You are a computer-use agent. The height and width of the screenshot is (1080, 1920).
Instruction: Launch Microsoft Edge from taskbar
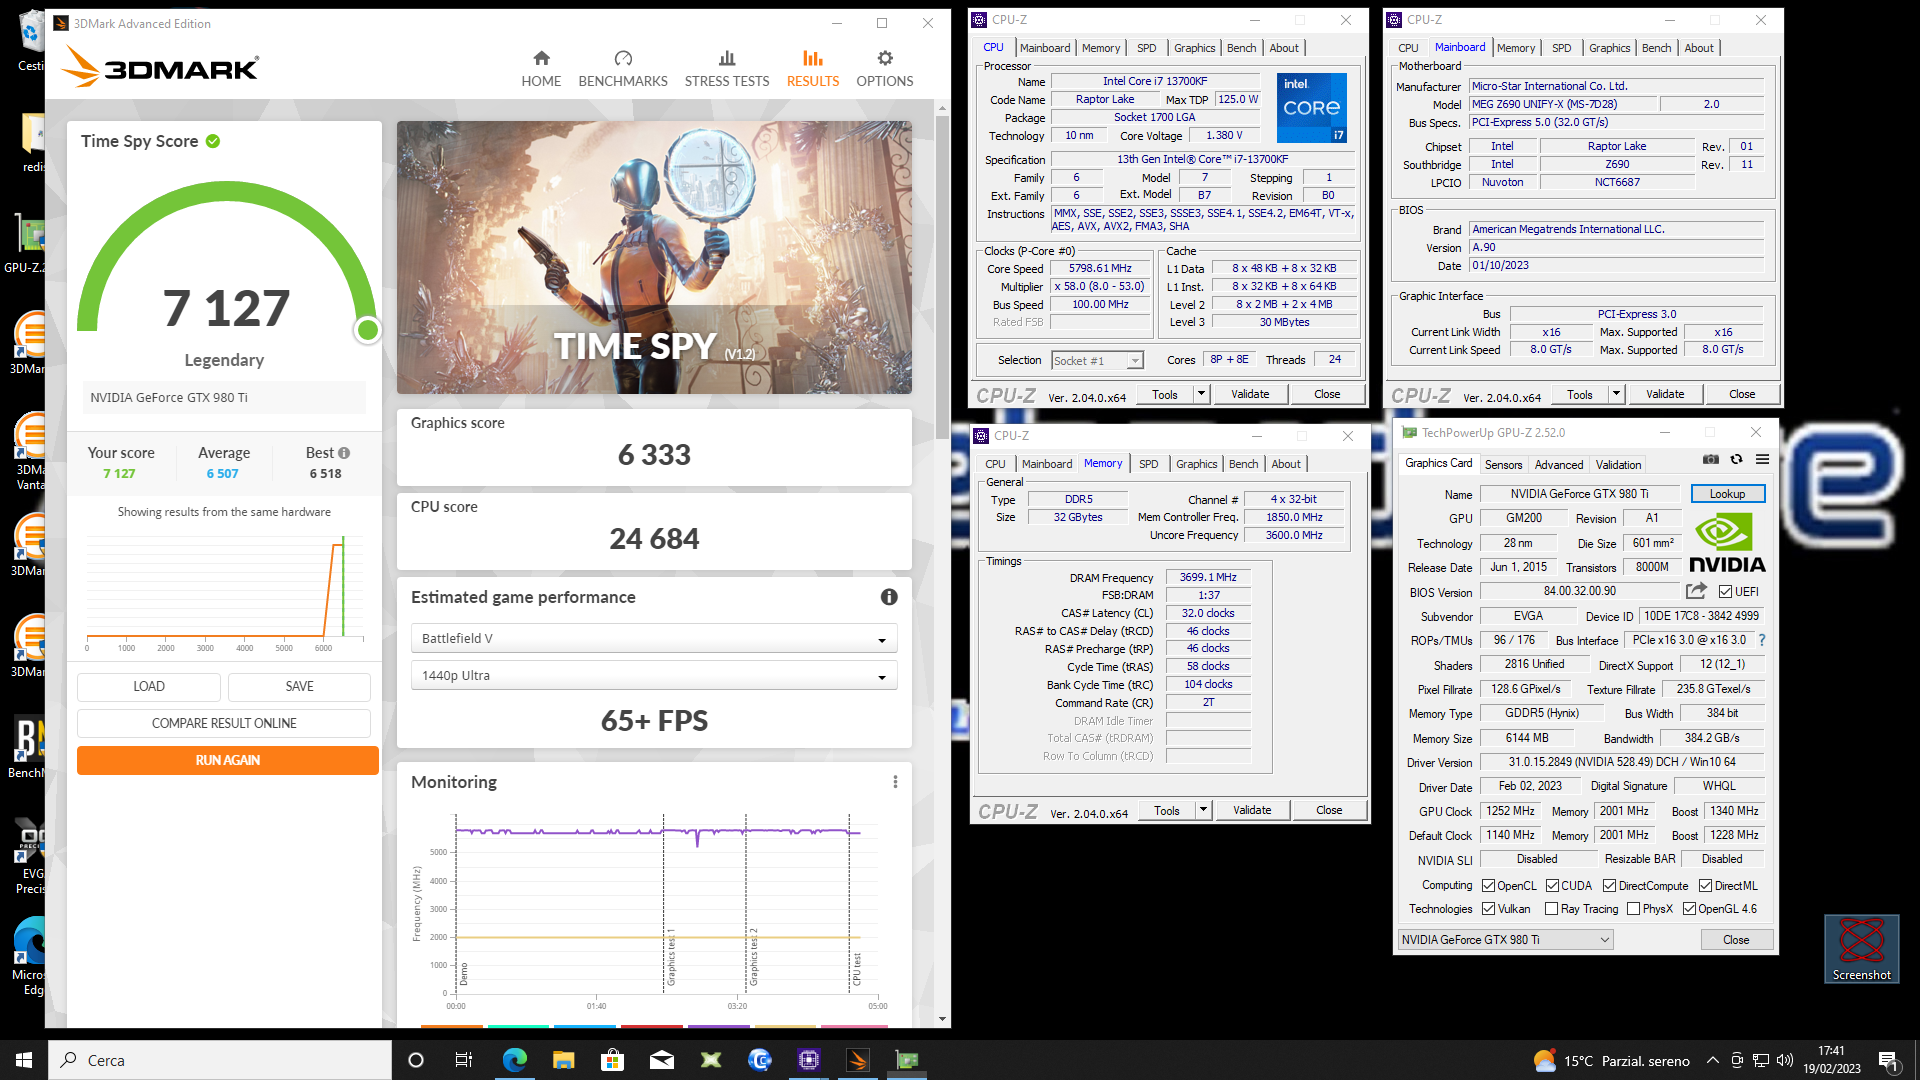click(x=514, y=1060)
